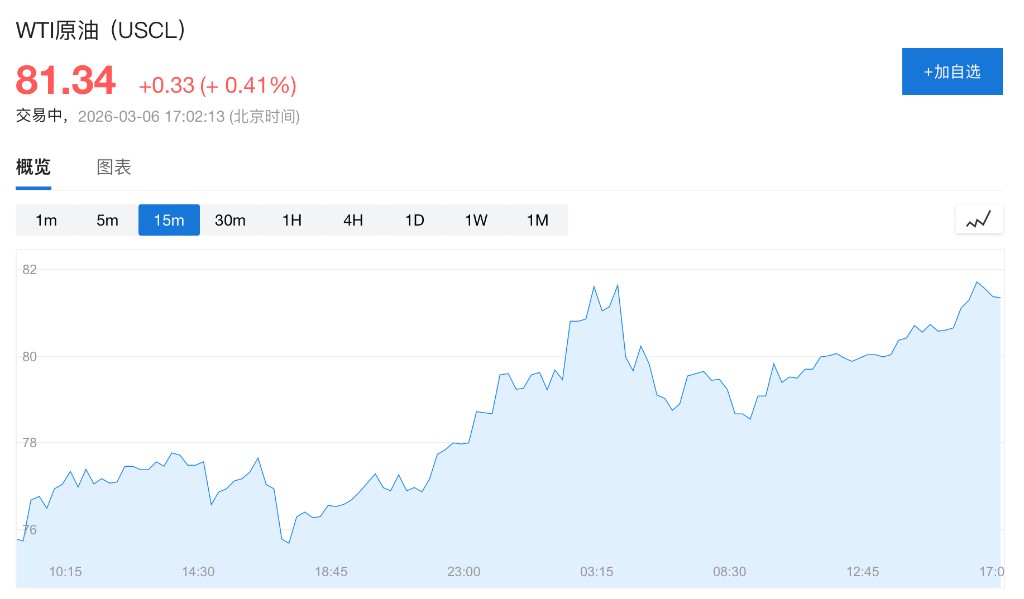Add USCL to watchlist with +加自选

(x=951, y=72)
